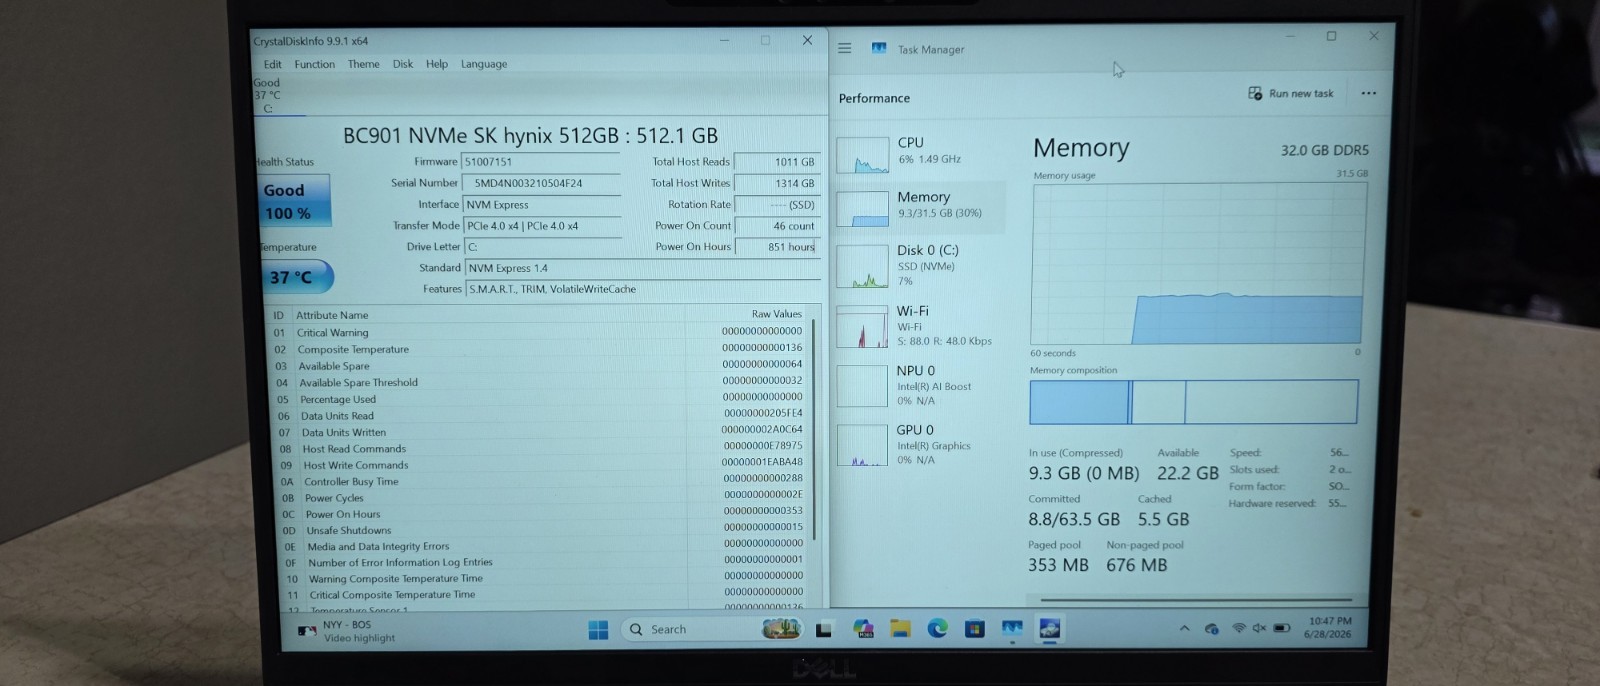Open the Task Manager more options ellipsis

(1368, 93)
